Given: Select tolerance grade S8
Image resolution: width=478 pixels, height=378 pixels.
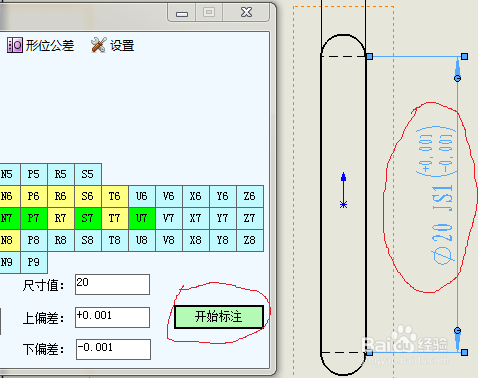Looking at the screenshot, I should click(88, 240).
